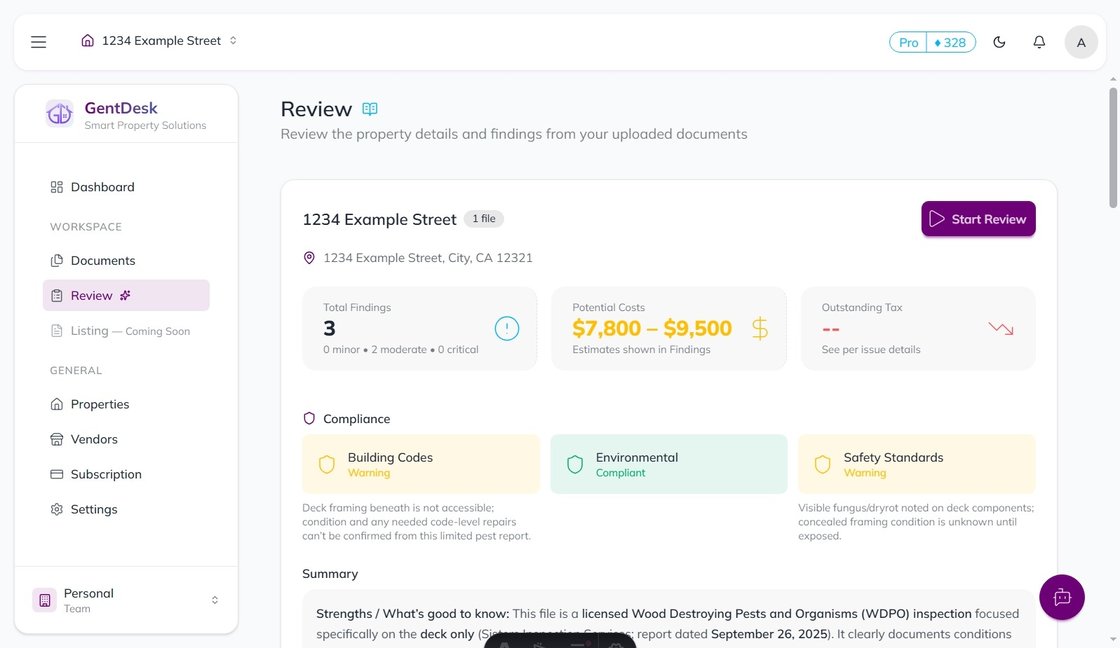Viewport: 1120px width, 648px height.
Task: Select Vendors from the sidebar
Action: click(94, 439)
